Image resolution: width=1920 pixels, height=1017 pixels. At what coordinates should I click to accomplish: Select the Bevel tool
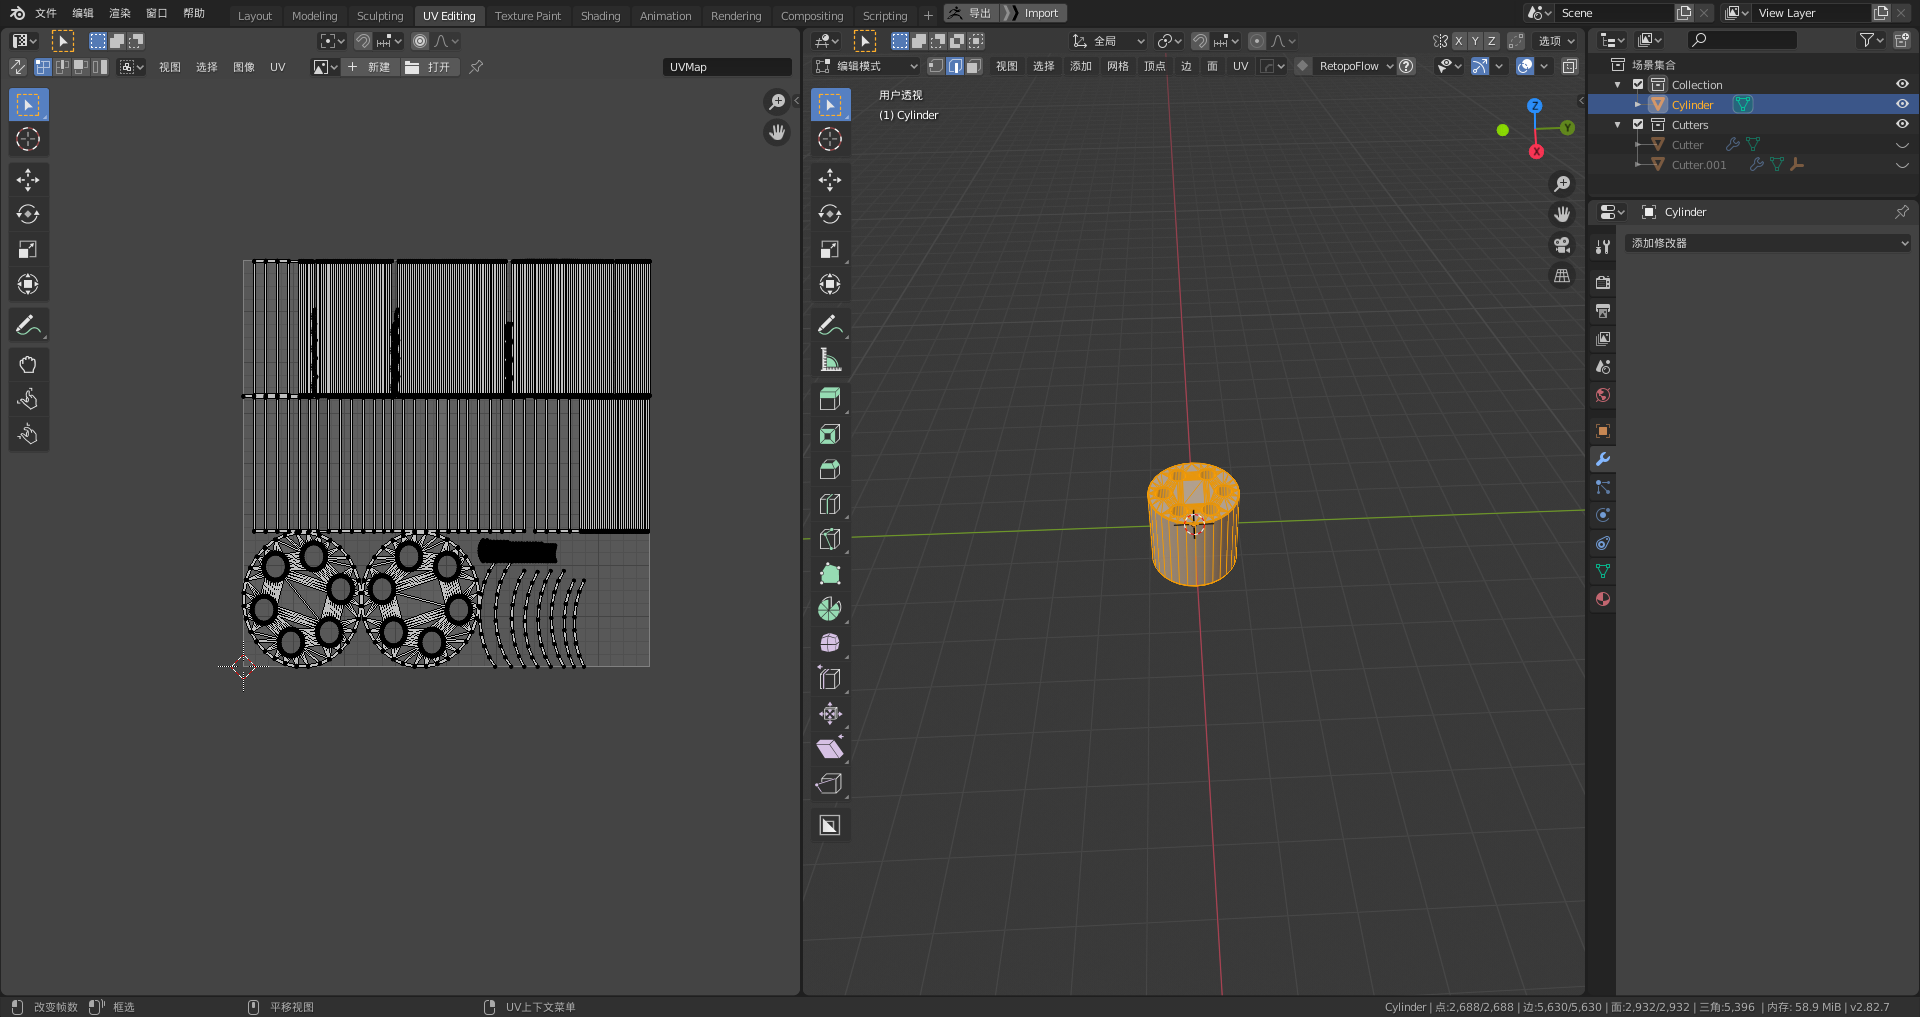[829, 469]
